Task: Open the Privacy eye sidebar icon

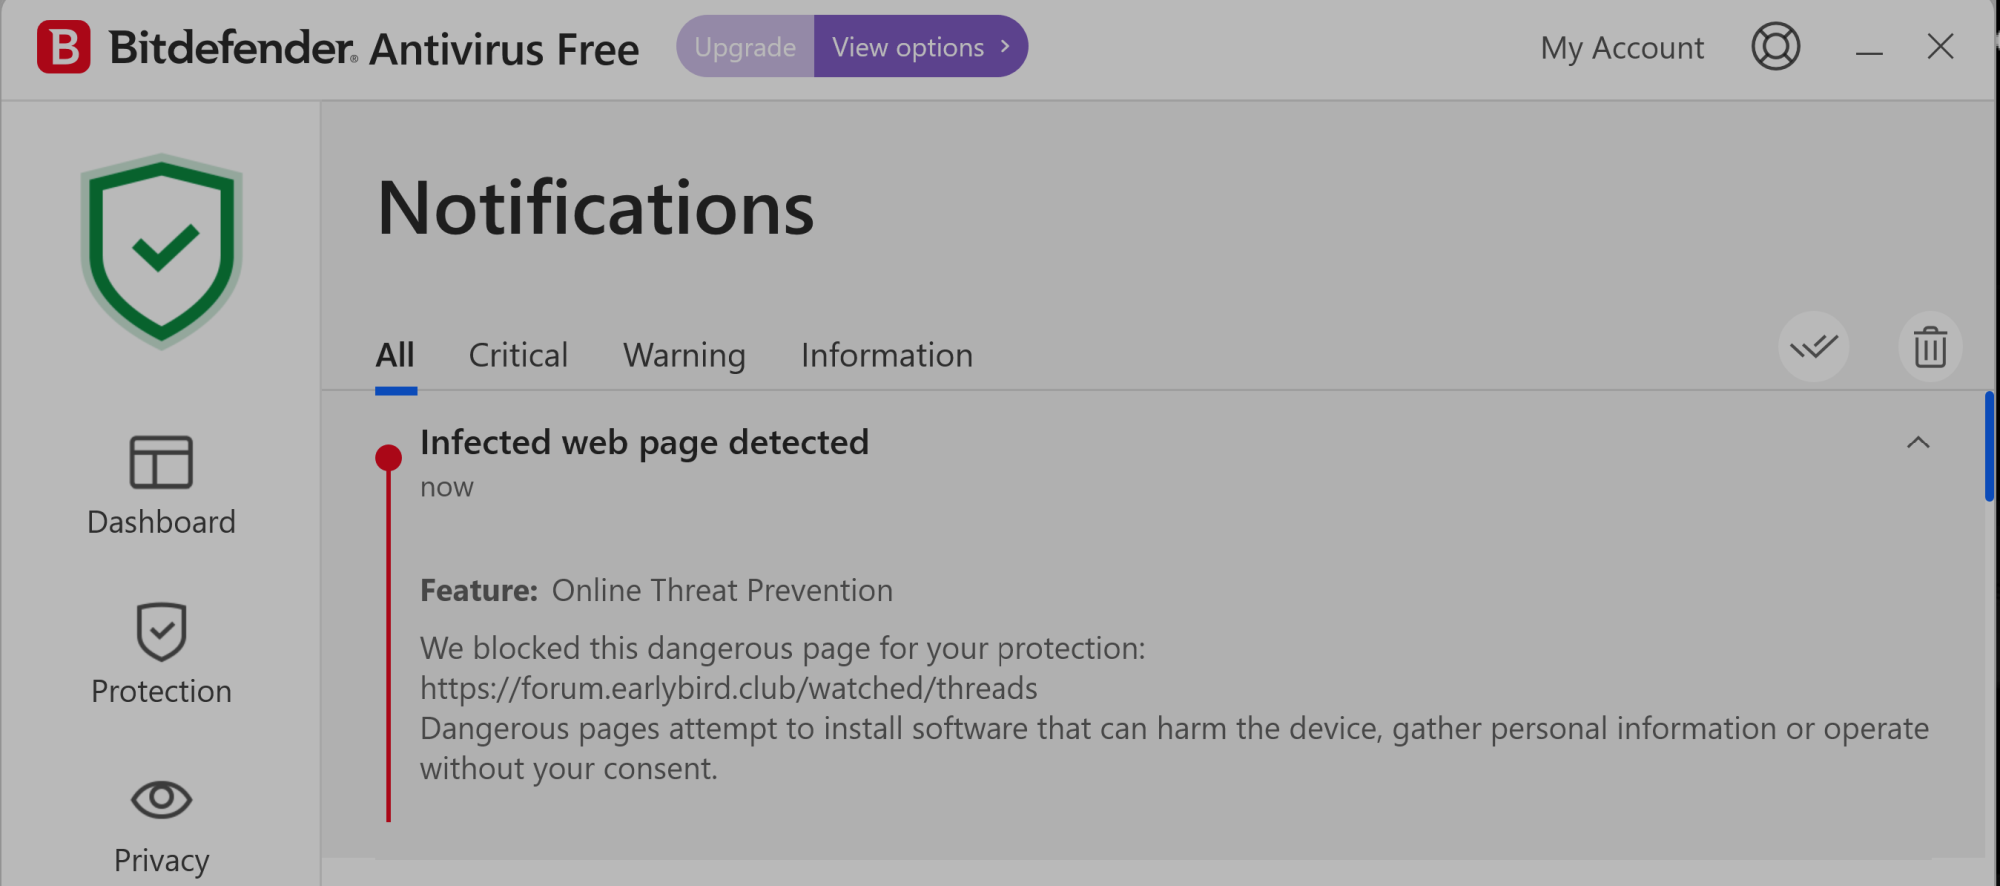Action: [161, 799]
